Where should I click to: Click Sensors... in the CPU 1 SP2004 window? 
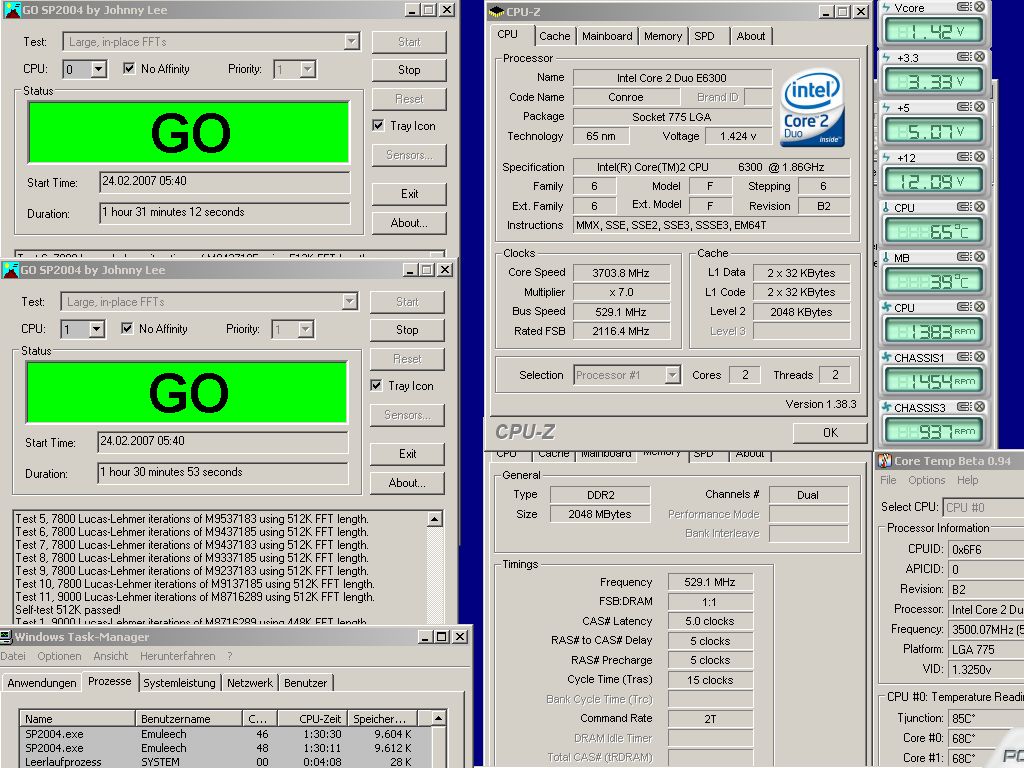407,415
